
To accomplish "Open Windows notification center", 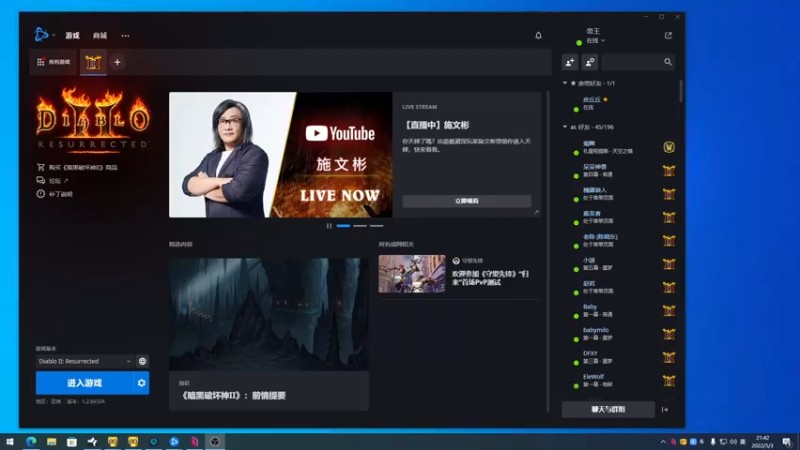I will pos(786,442).
